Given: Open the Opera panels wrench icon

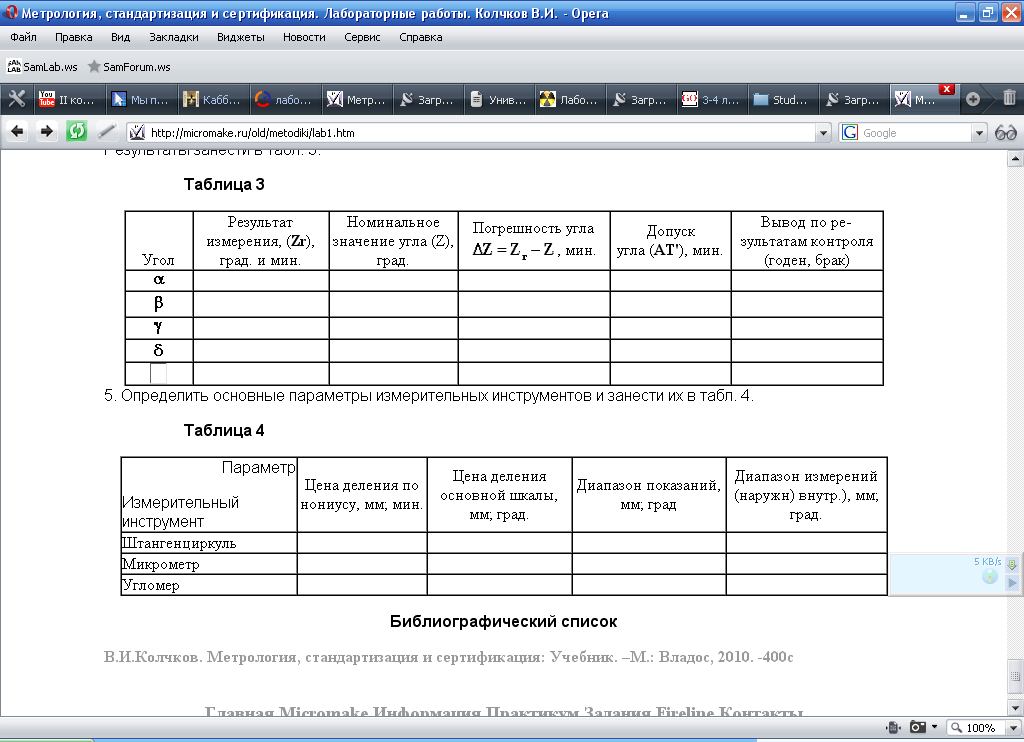Looking at the screenshot, I should [16, 99].
